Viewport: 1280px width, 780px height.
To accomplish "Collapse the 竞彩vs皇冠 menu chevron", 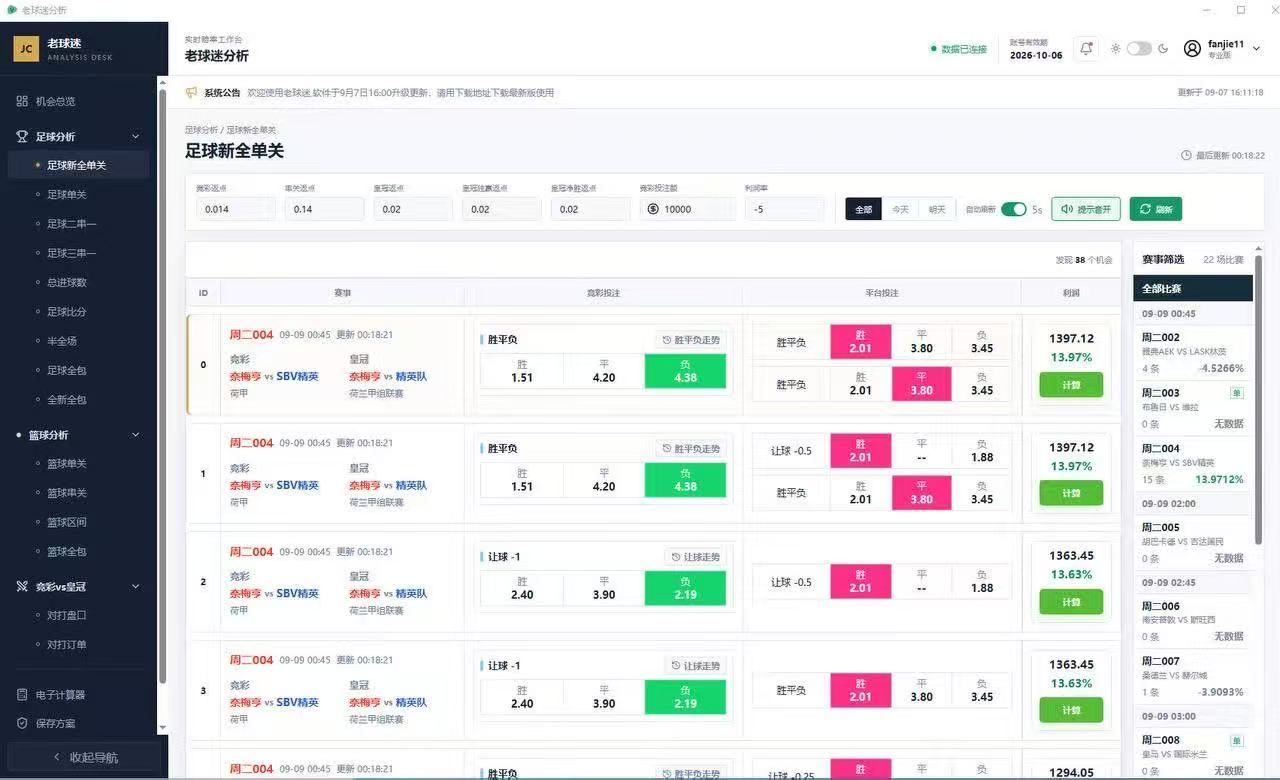I will tap(136, 586).
